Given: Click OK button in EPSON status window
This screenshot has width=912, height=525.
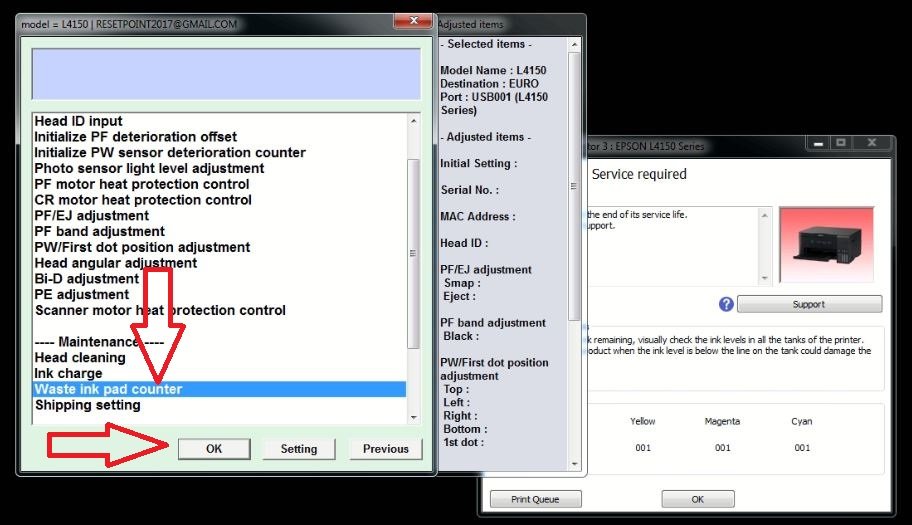Looking at the screenshot, I should [697, 499].
